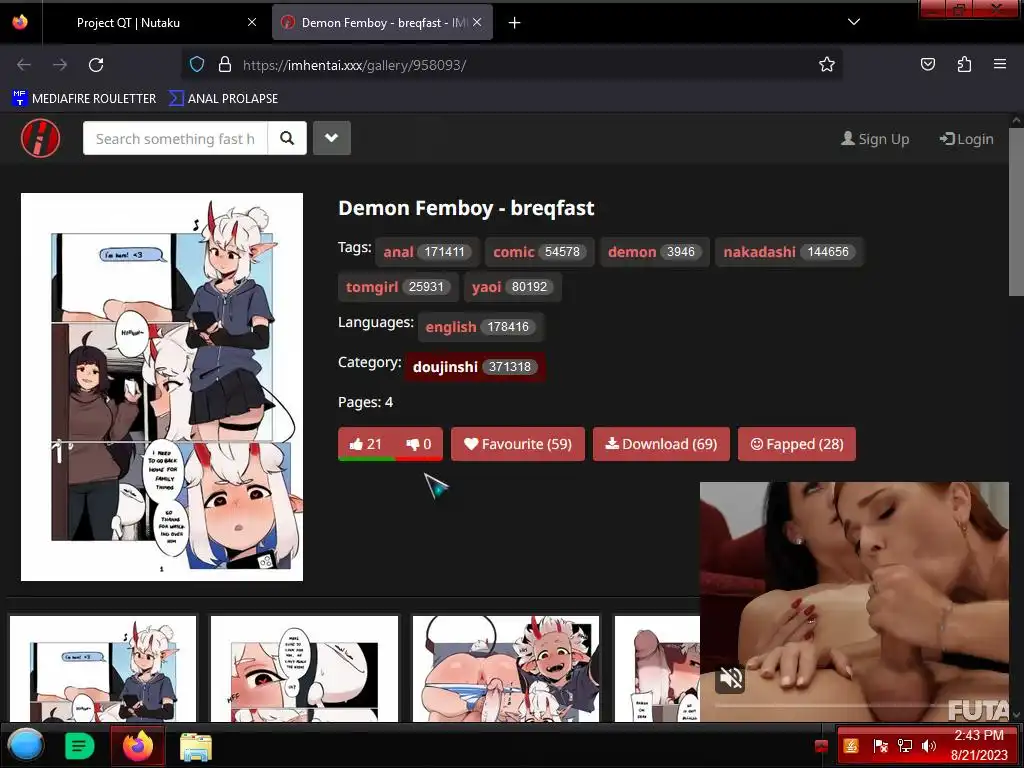Image resolution: width=1024 pixels, height=768 pixels.
Task: Submit search with the magnifier button
Action: point(287,138)
